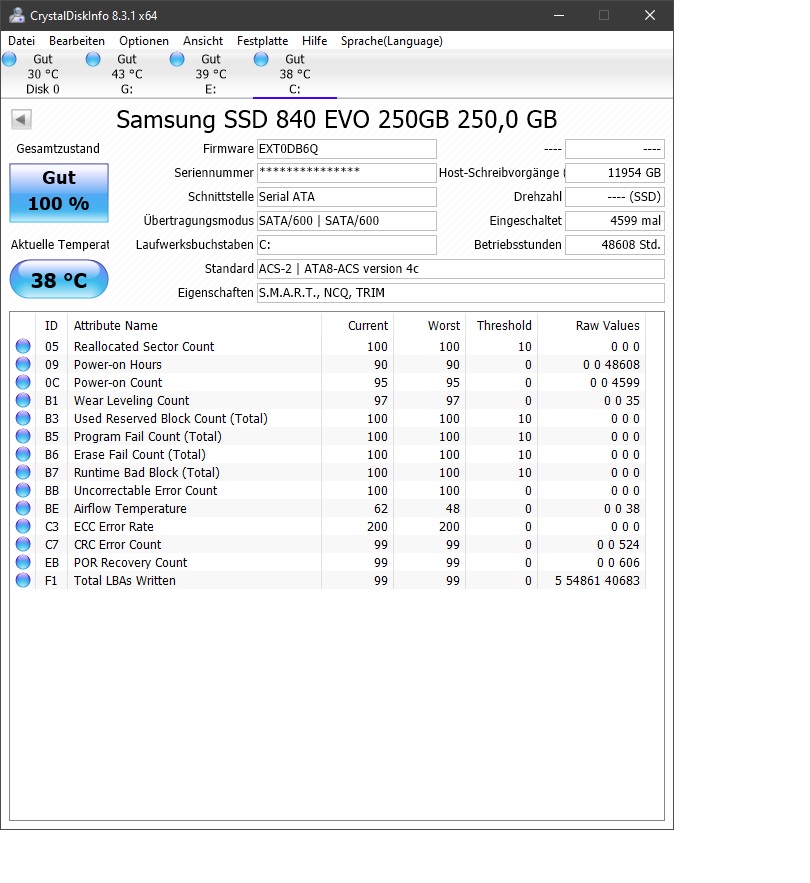810x883 pixels.
Task: Click the Gut 100 % health status button
Action: coord(59,193)
